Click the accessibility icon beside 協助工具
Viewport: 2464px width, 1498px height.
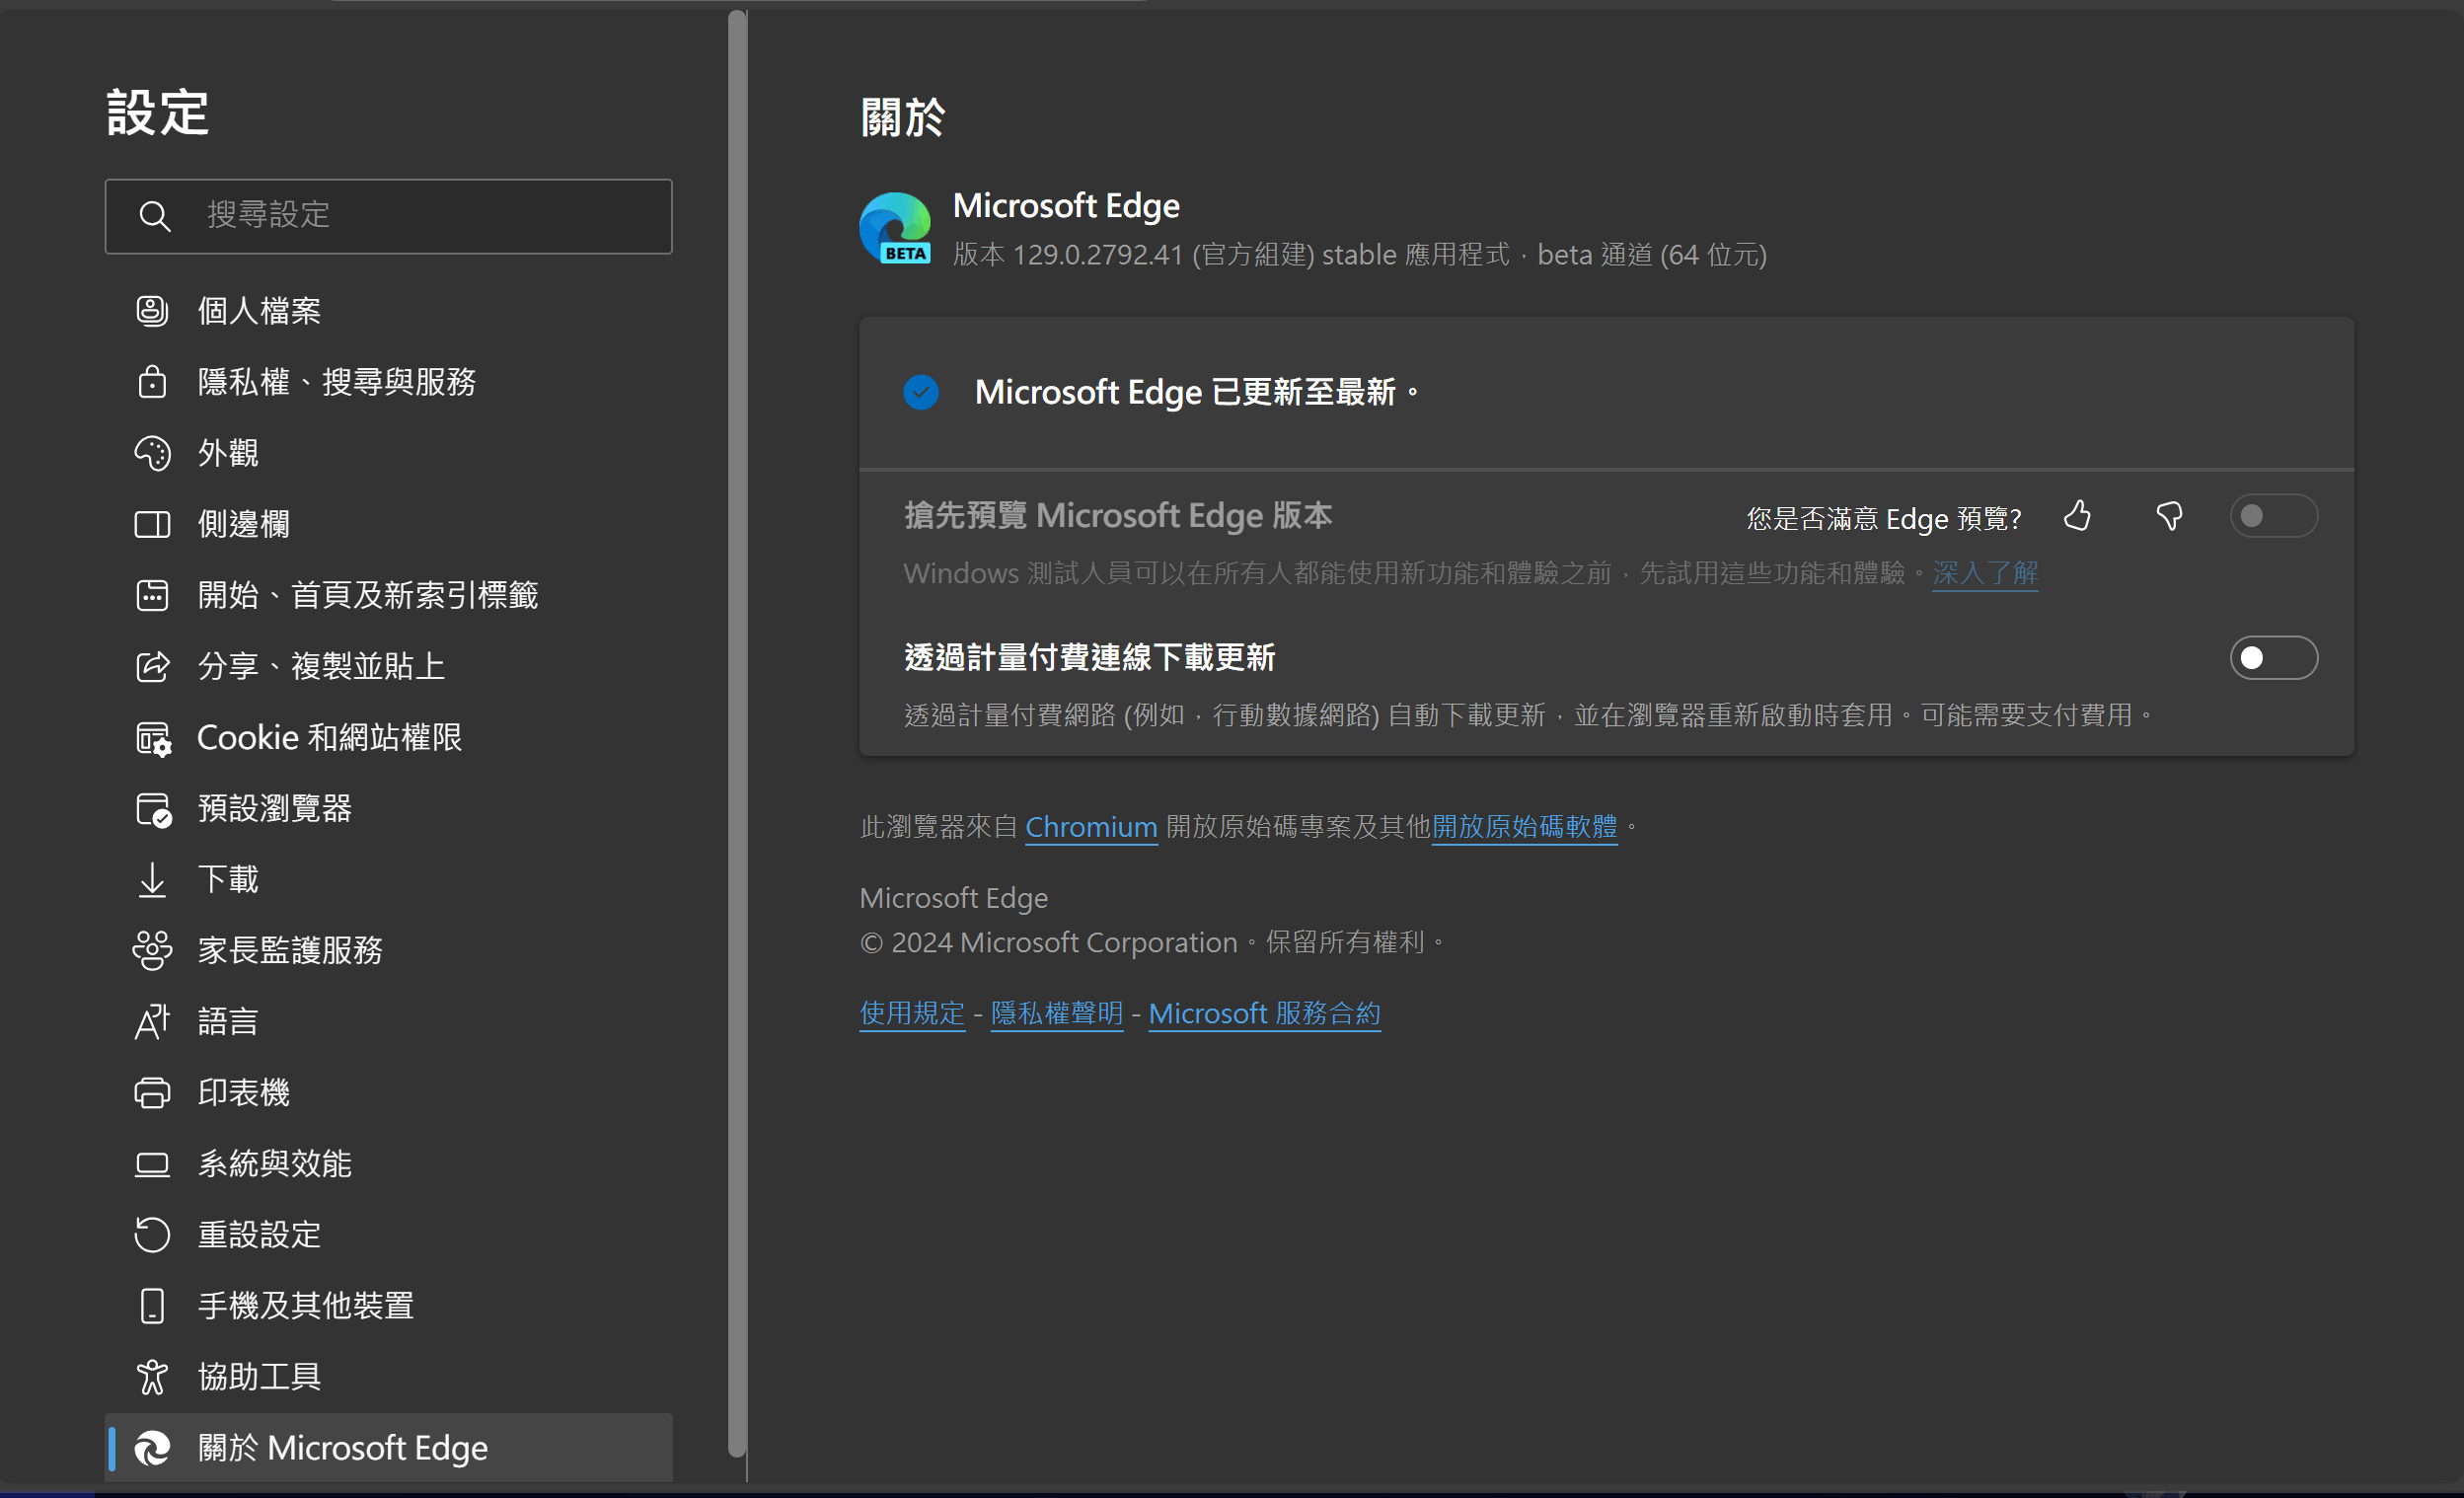coord(152,1376)
